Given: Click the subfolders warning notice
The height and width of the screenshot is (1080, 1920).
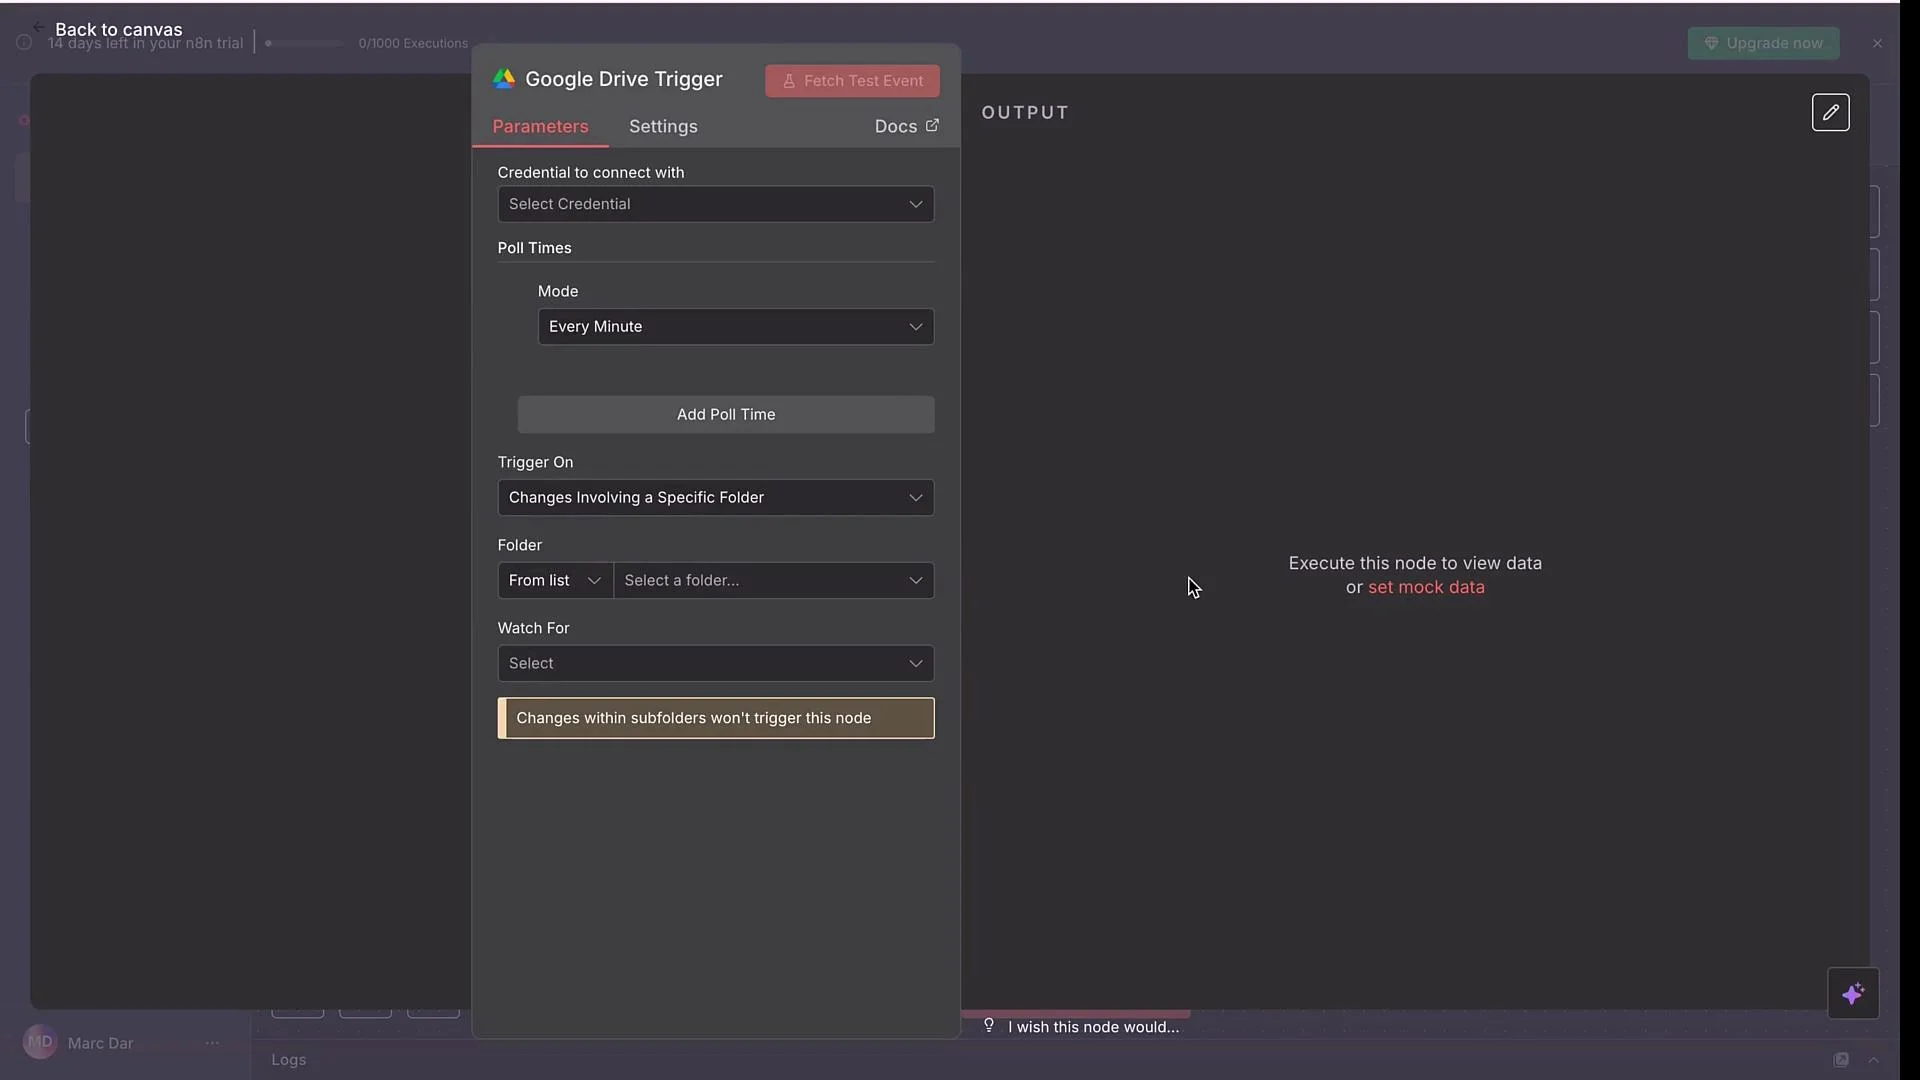Looking at the screenshot, I should [x=716, y=718].
